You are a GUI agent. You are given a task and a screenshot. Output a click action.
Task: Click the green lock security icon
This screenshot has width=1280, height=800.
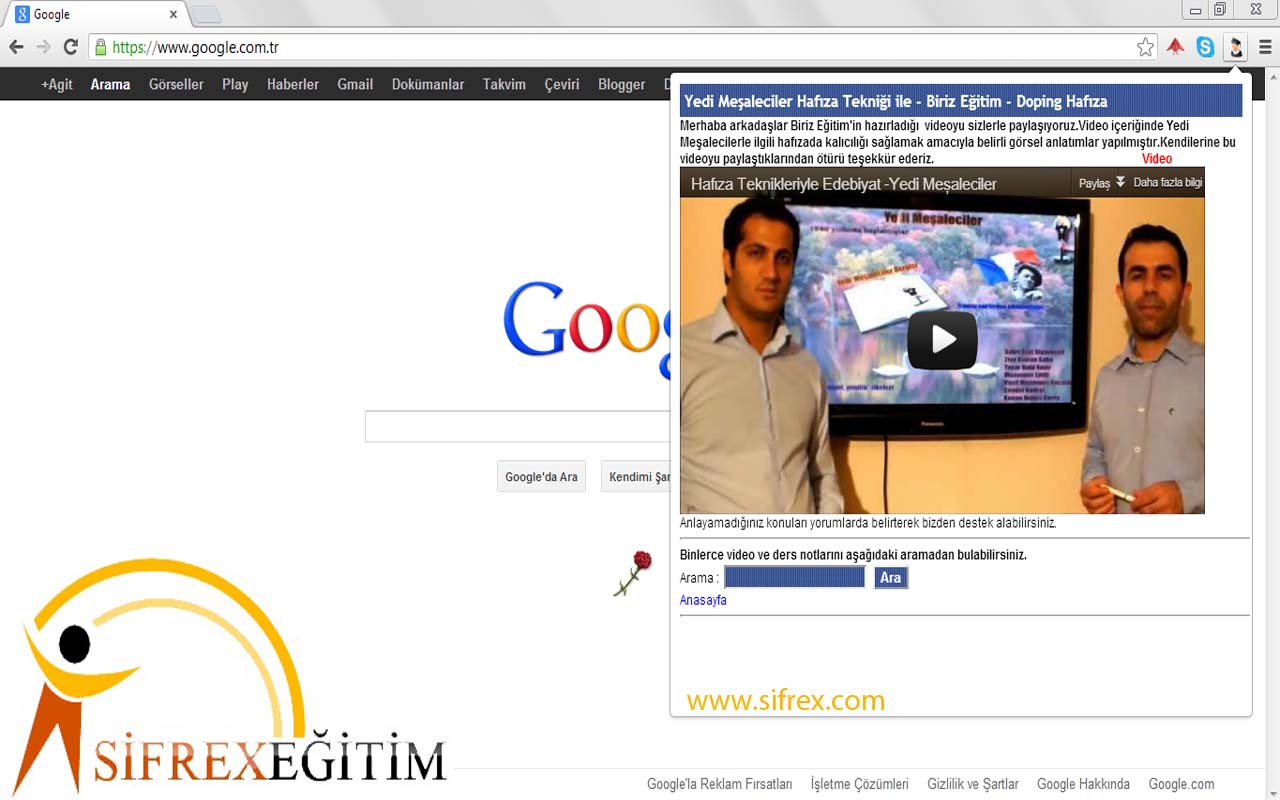[x=99, y=47]
